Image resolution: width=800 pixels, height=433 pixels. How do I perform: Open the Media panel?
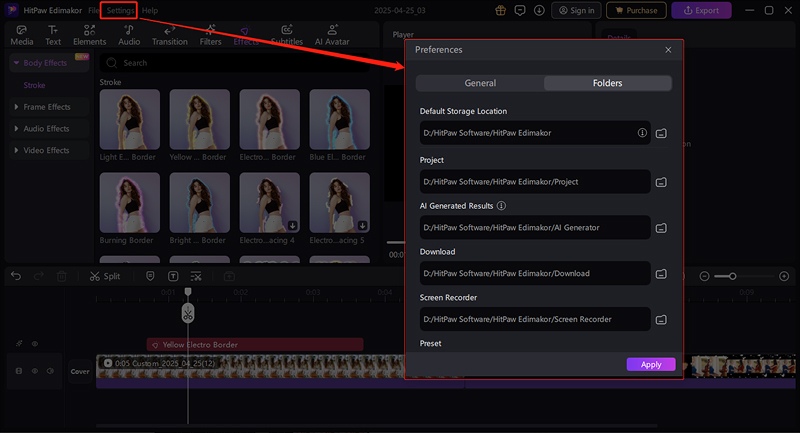tap(21, 35)
